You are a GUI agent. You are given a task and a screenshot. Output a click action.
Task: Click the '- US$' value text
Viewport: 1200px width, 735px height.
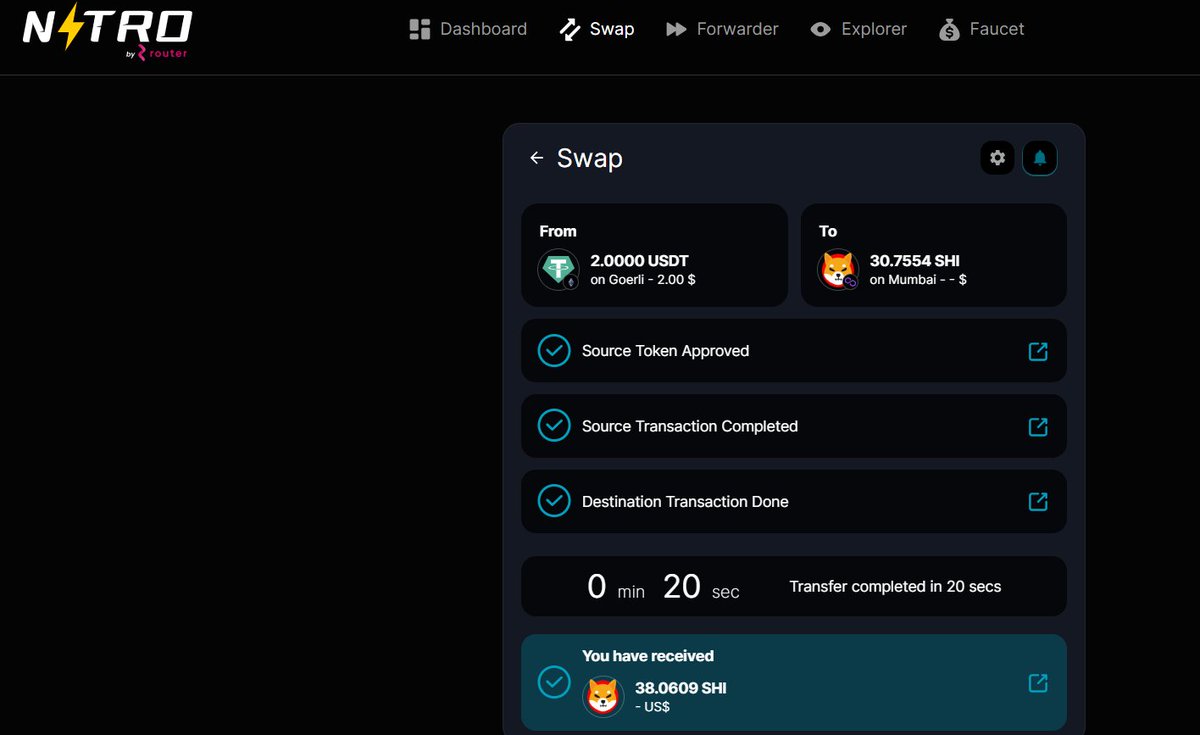[x=652, y=707]
